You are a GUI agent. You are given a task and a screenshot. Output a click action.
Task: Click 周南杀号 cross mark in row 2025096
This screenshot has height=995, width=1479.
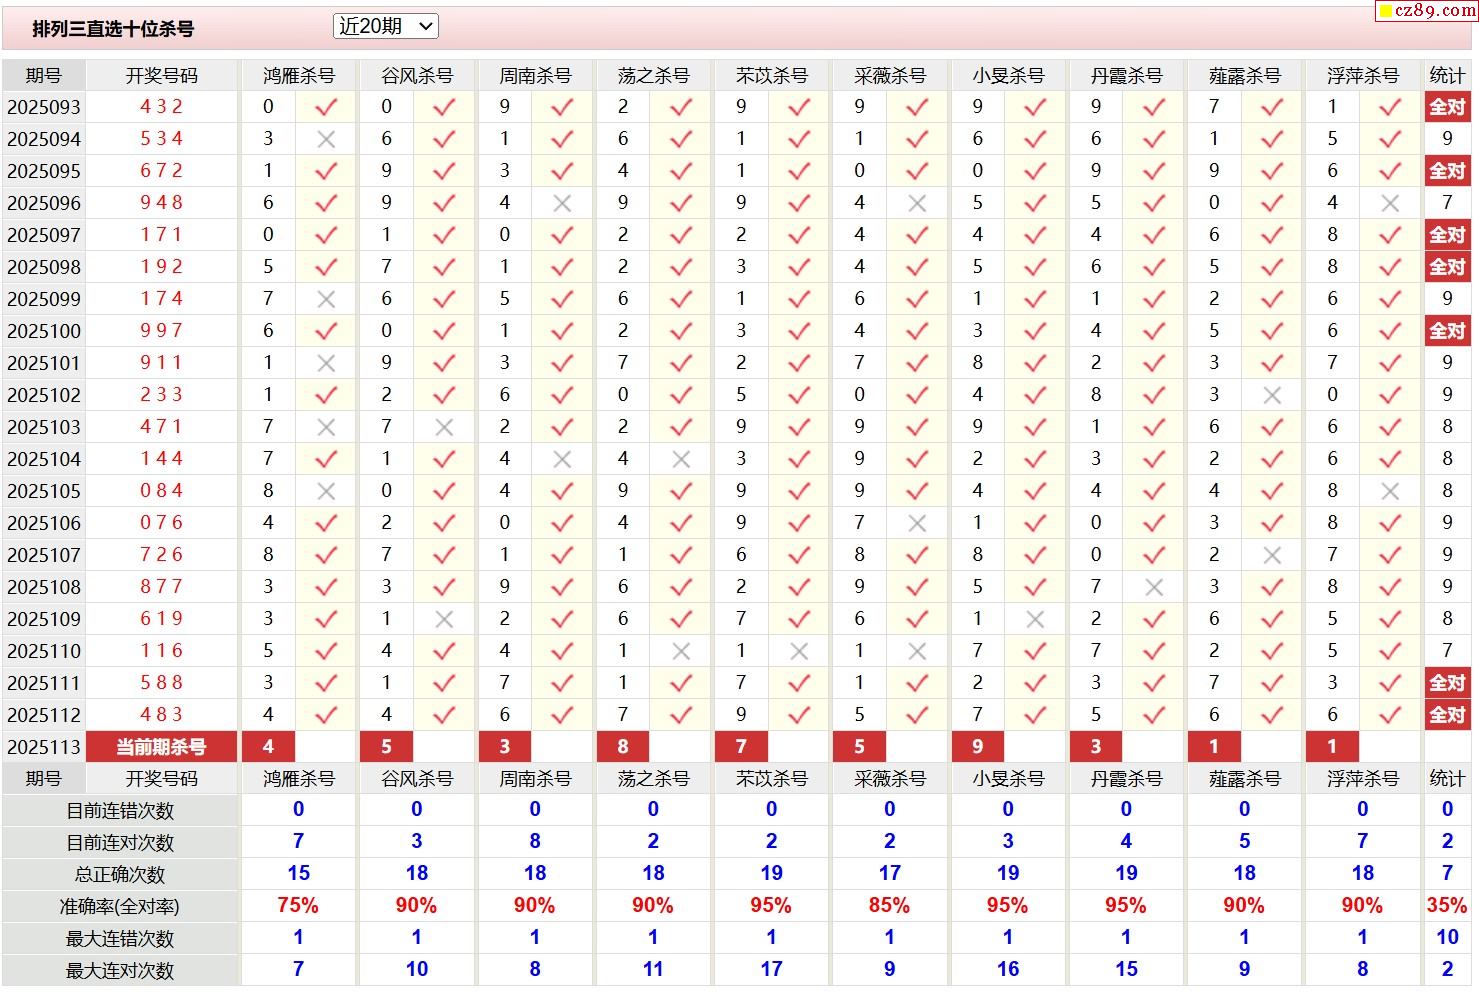562,204
